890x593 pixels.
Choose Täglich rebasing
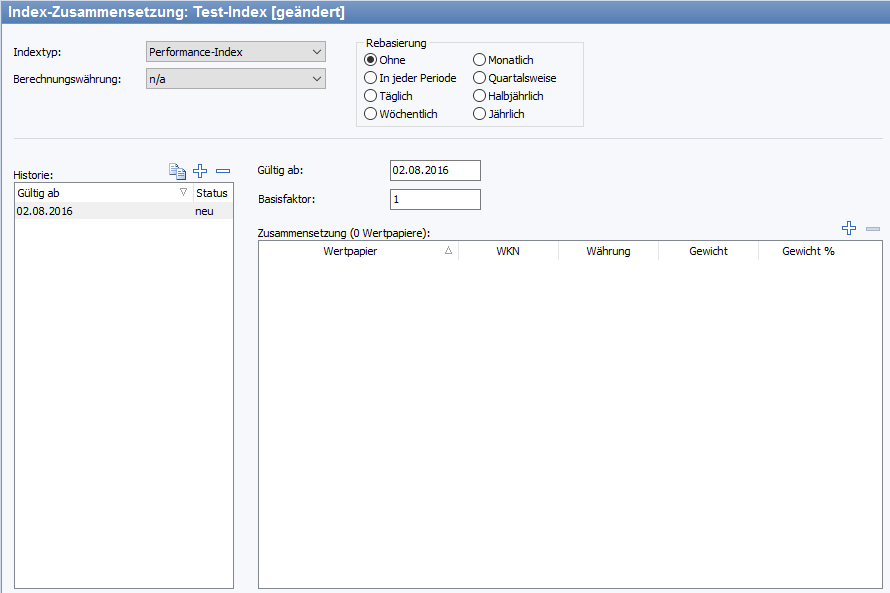[x=371, y=96]
